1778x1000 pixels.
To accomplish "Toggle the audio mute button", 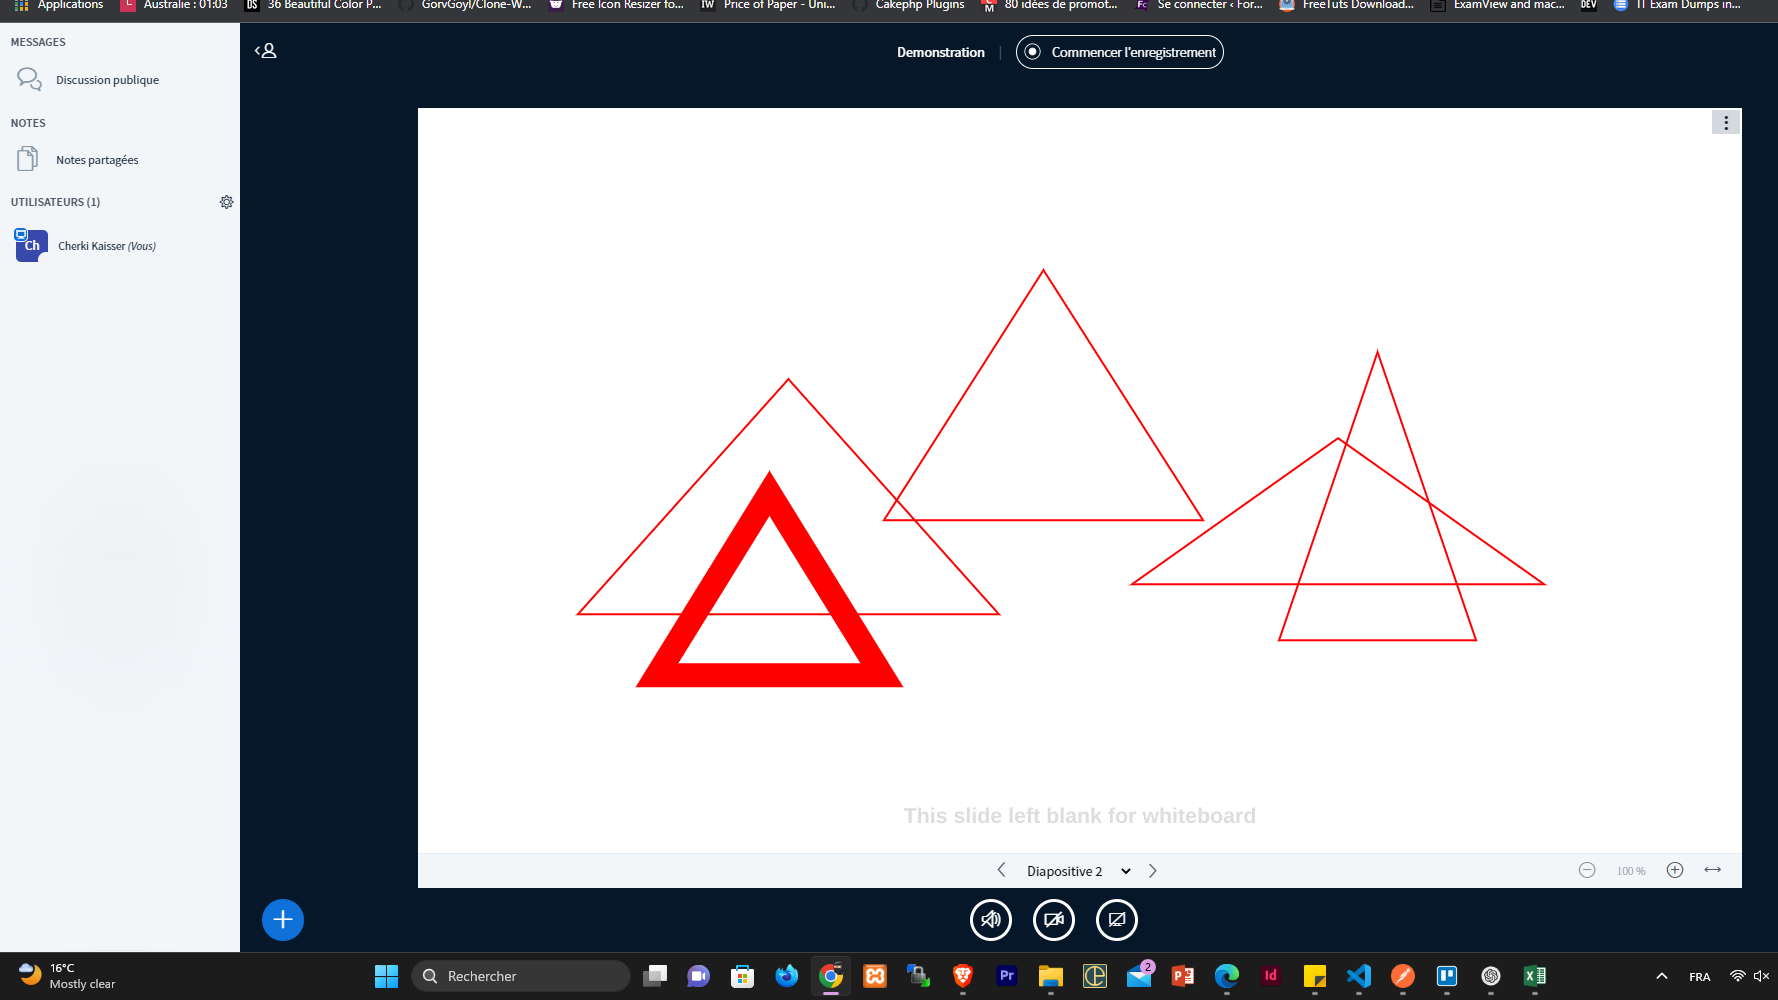I will [x=991, y=920].
